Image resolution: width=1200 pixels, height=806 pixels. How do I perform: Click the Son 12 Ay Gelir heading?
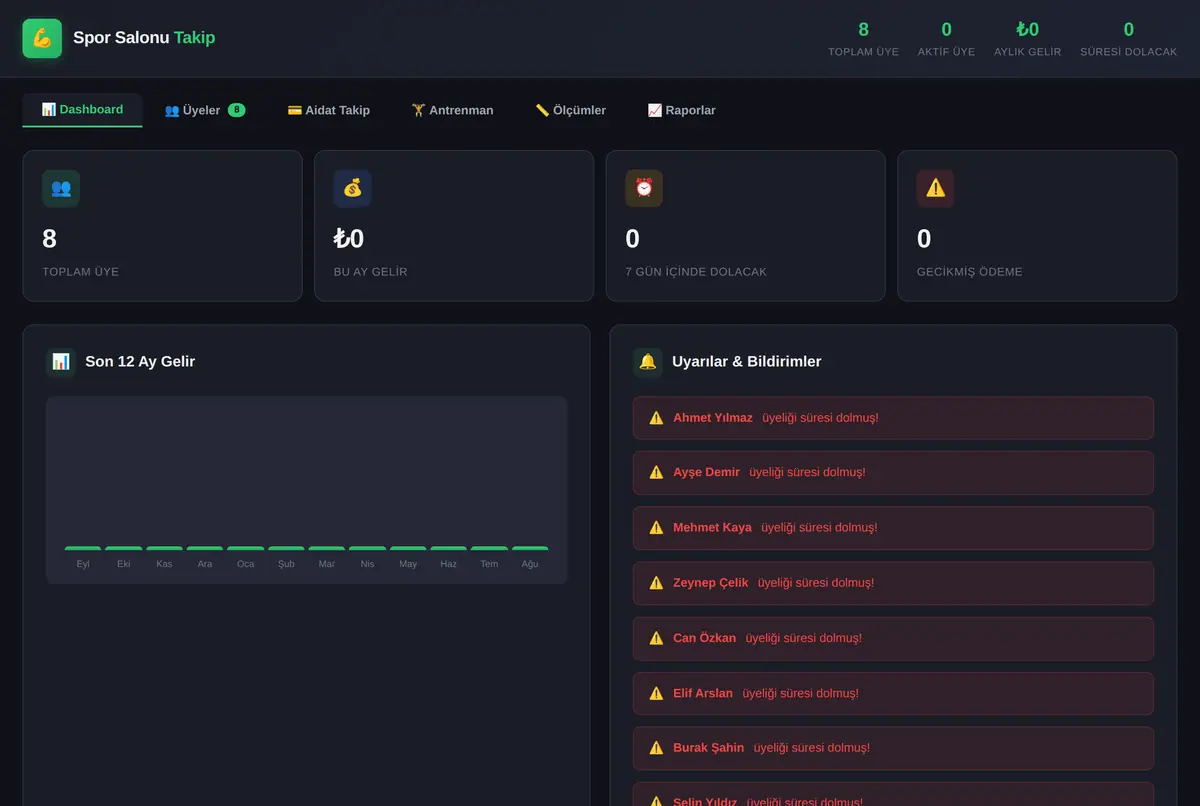click(x=140, y=362)
